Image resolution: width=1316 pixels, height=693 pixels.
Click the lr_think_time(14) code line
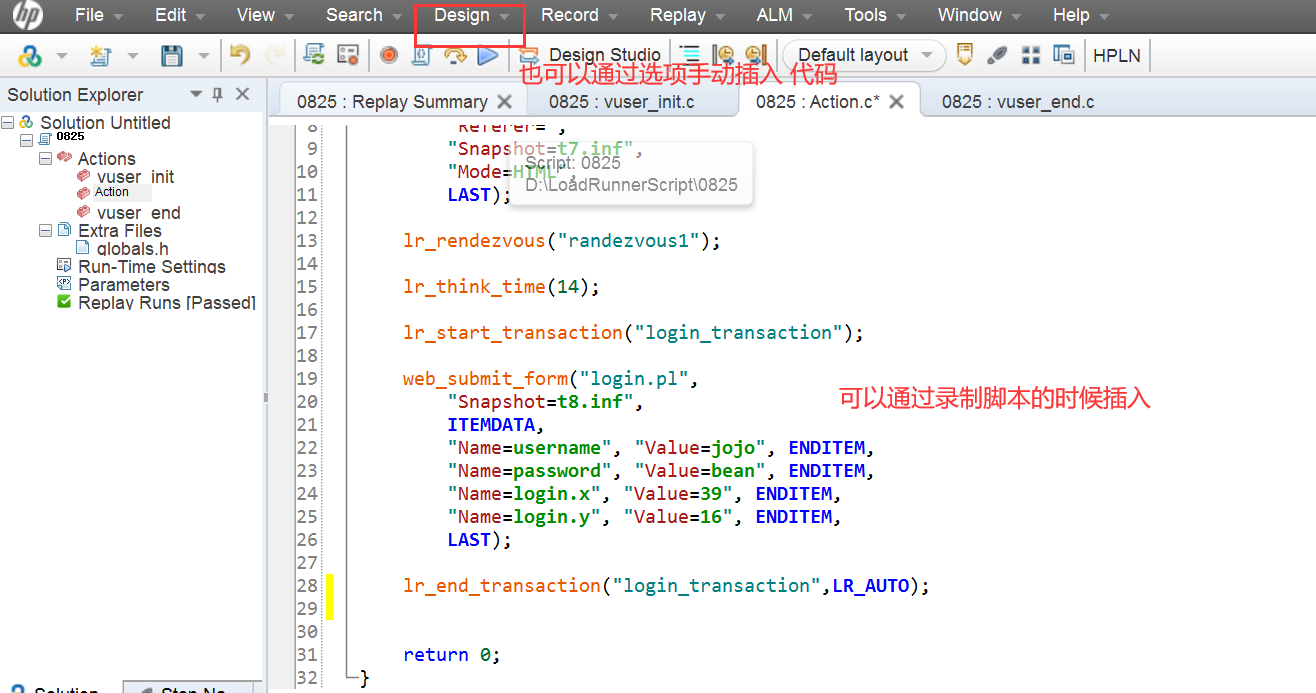tap(501, 286)
